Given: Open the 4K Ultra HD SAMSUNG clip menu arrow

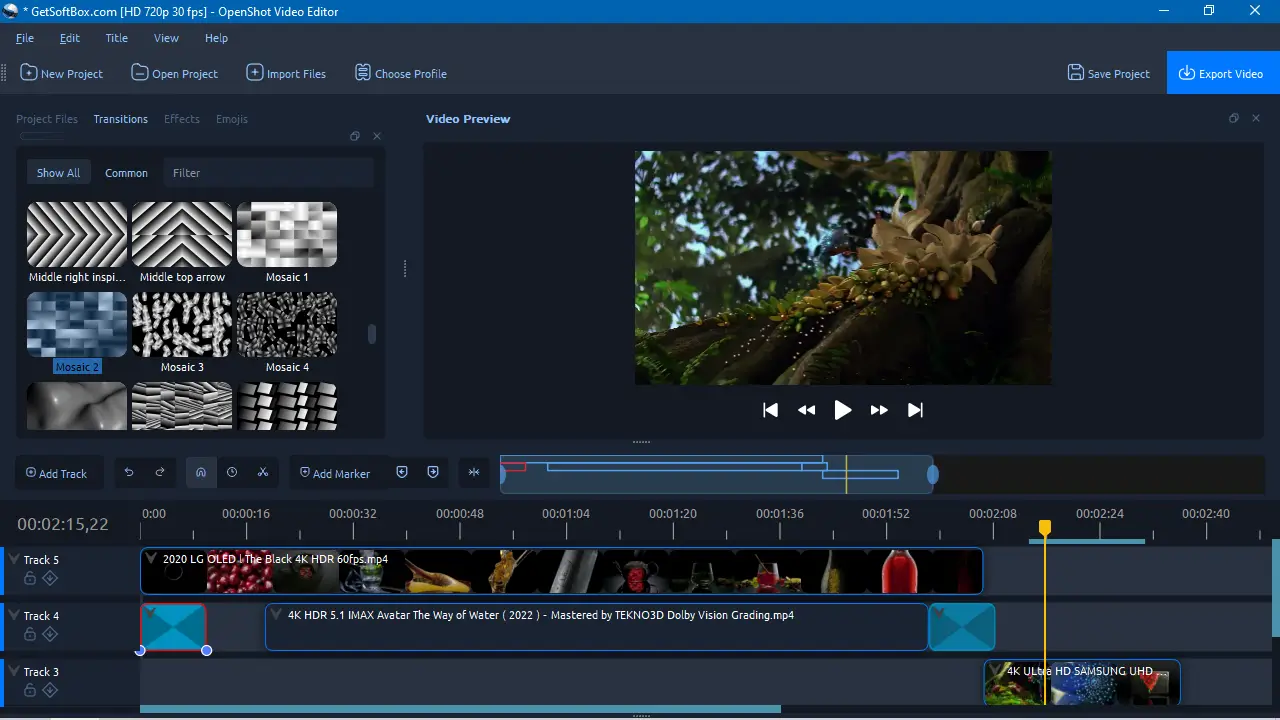Looking at the screenshot, I should pyautogui.click(x=996, y=670).
